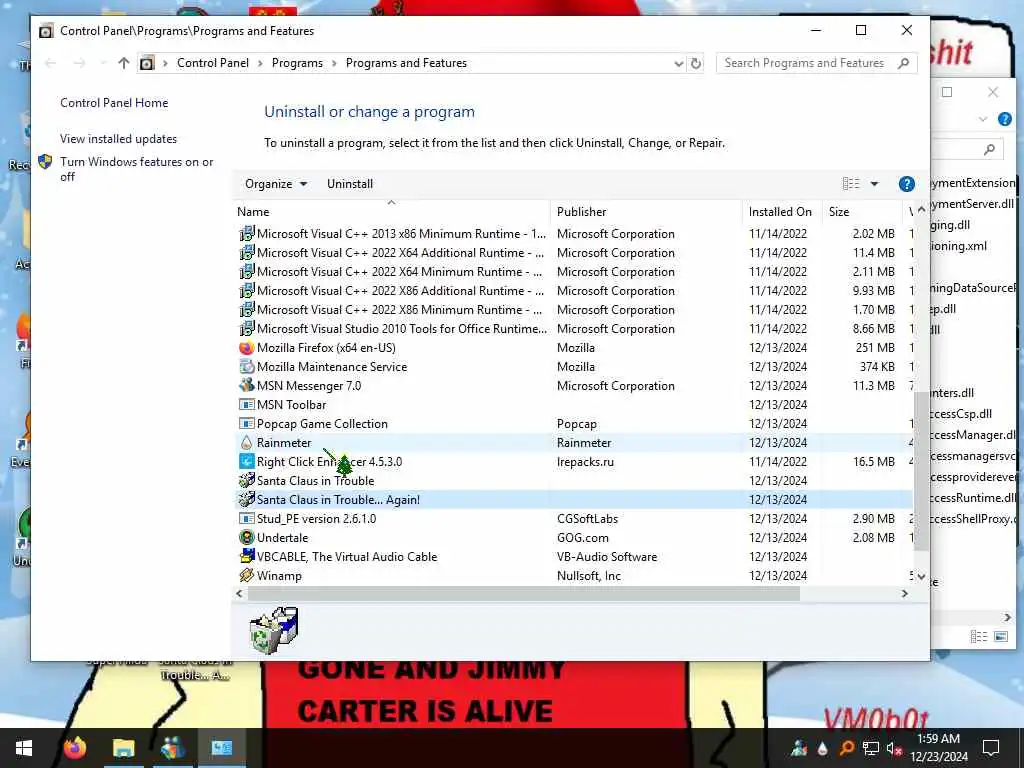
Task: Open the Windows Start menu
Action: 24,748
